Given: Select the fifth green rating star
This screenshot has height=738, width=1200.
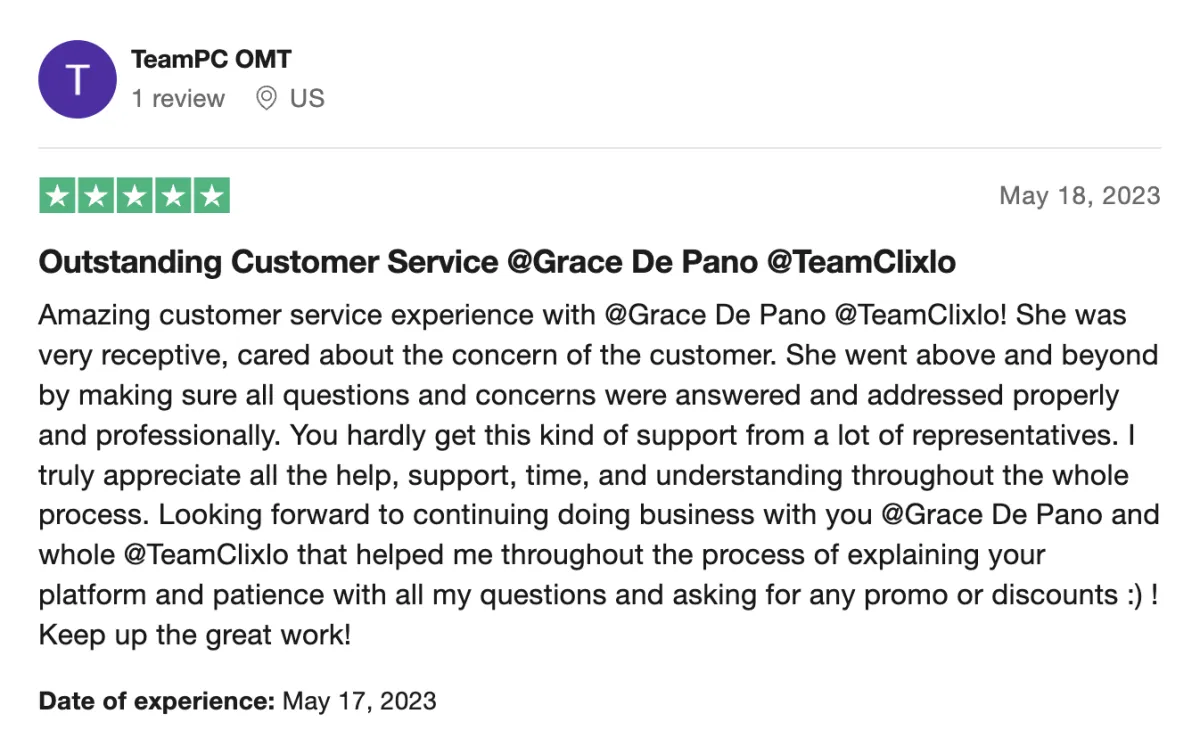Looking at the screenshot, I should pyautogui.click(x=211, y=196).
